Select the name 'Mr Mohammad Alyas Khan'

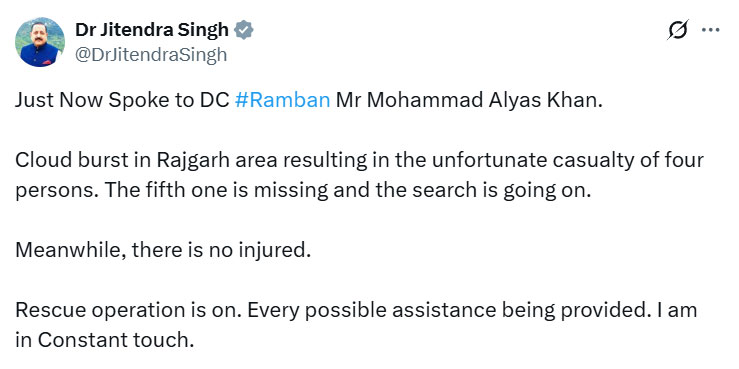click(x=467, y=101)
